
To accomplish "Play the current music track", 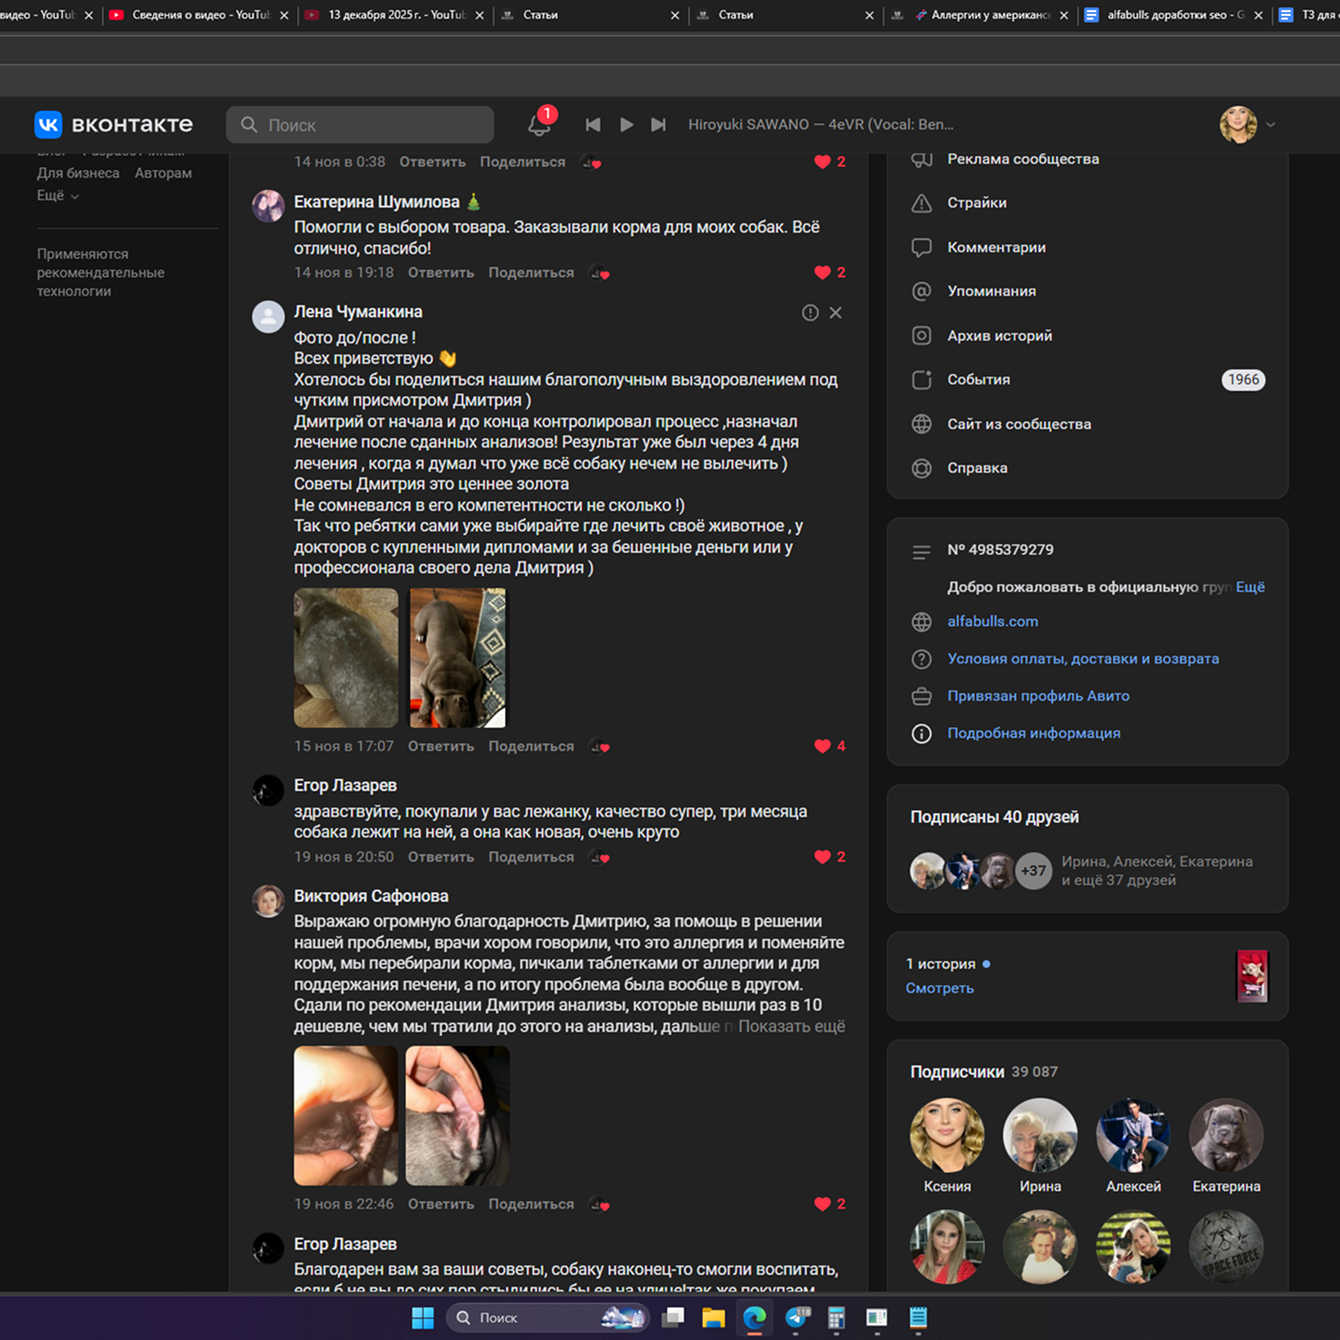I will 626,125.
